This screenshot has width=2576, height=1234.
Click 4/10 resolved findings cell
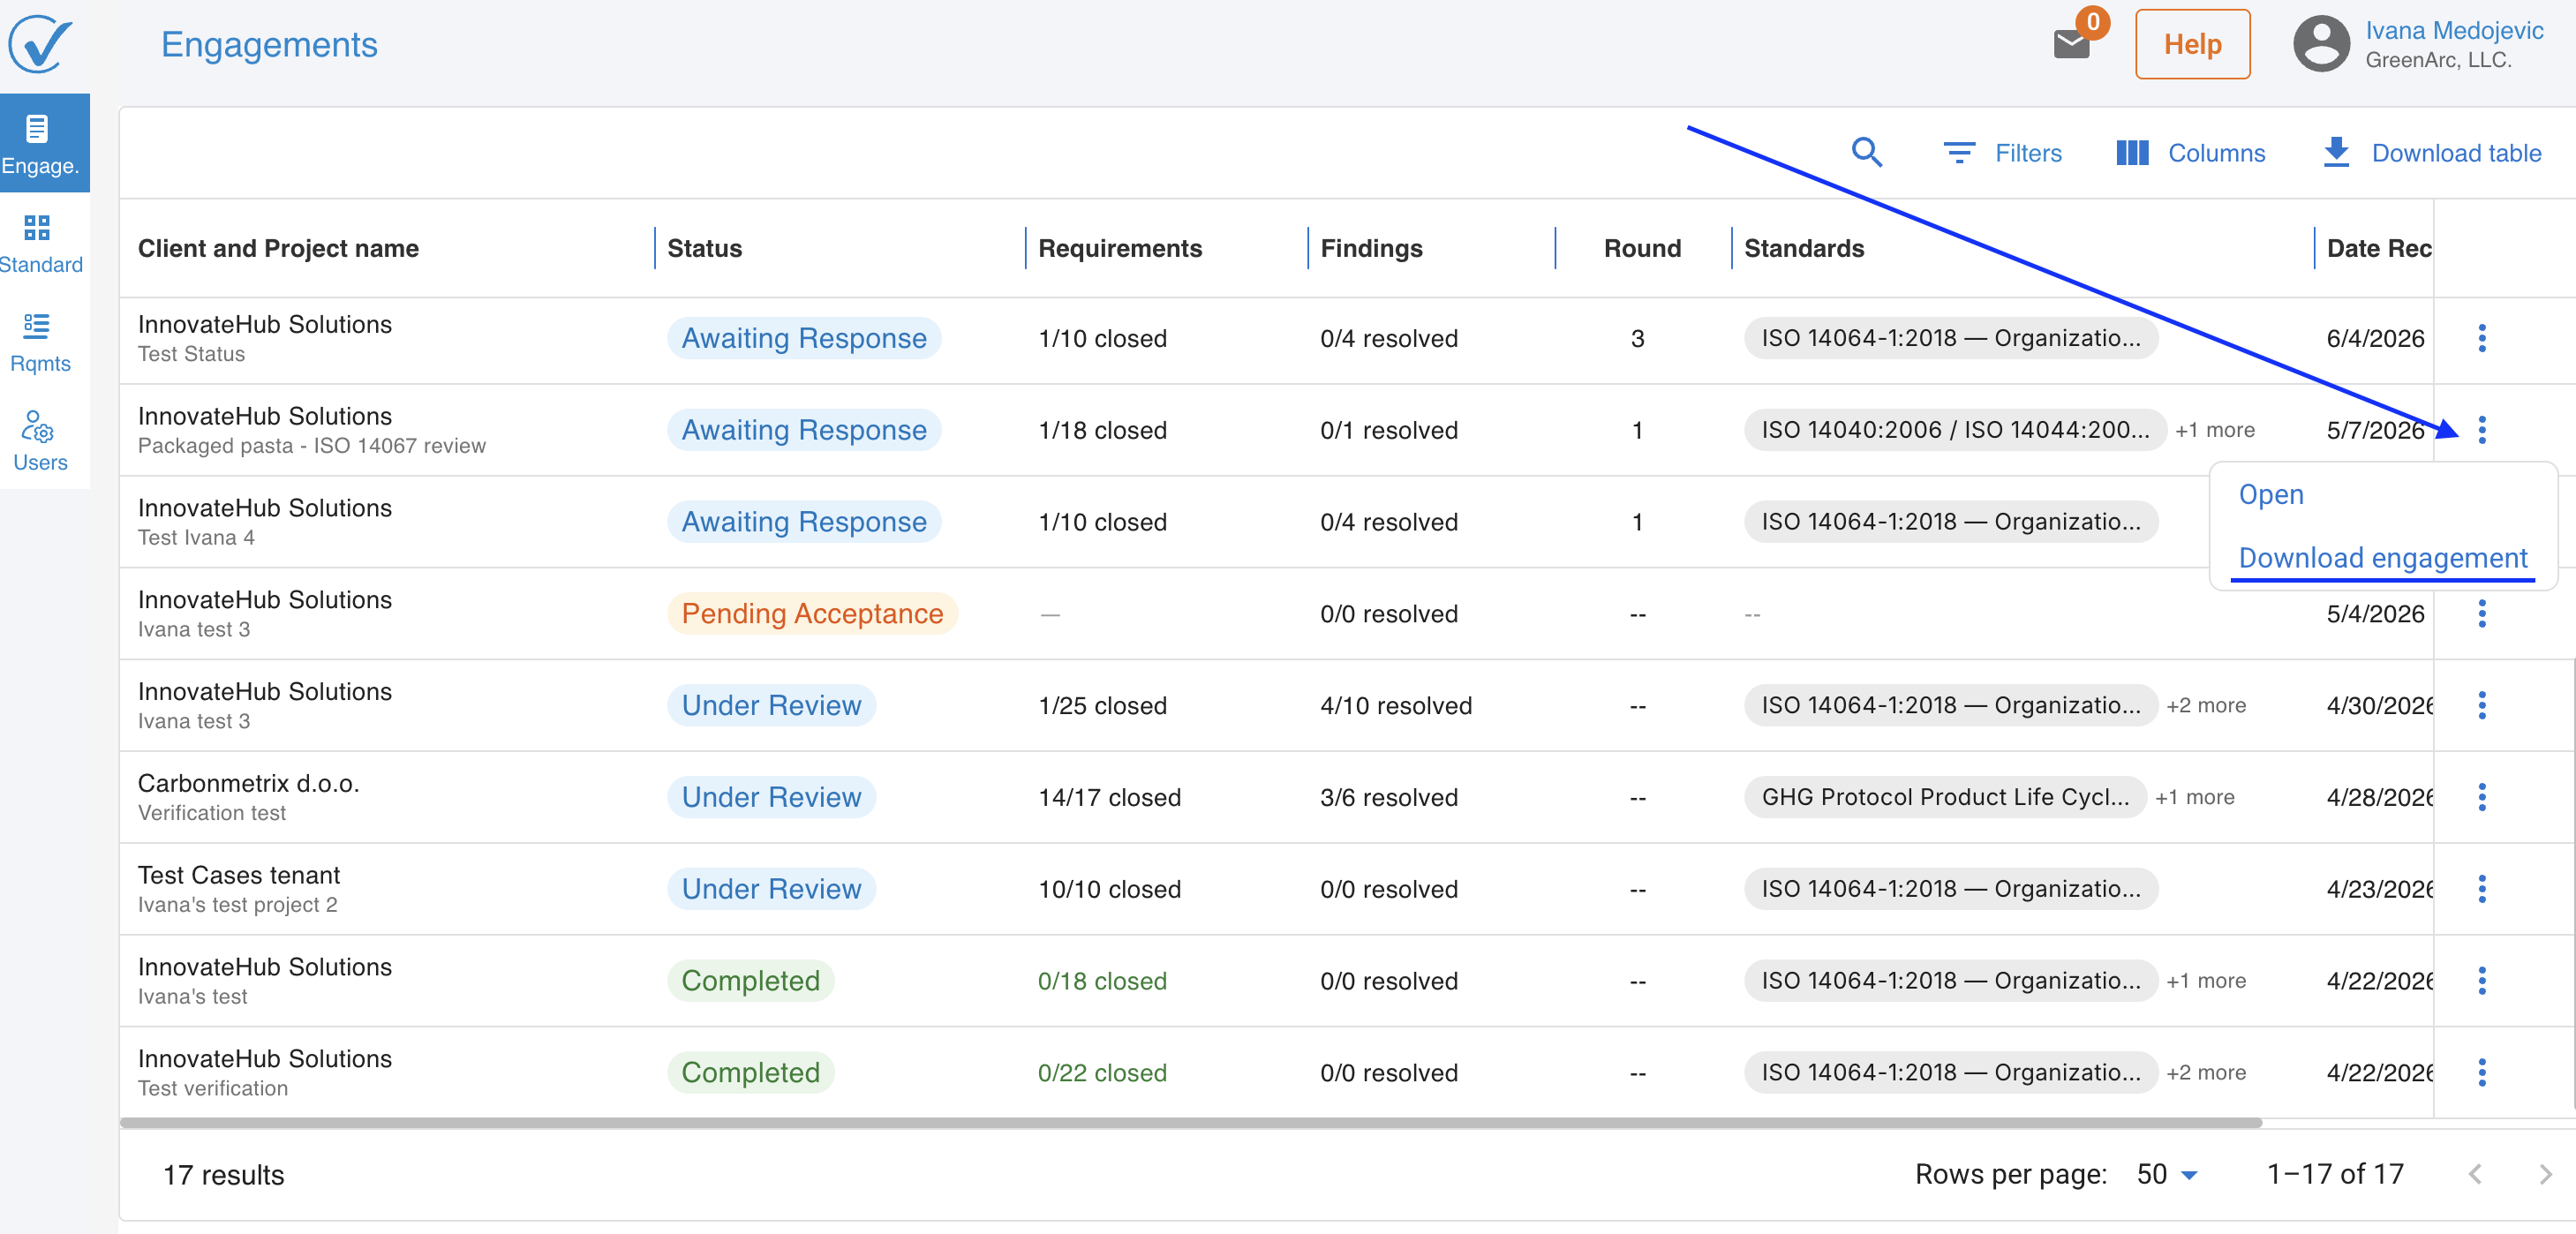[x=1395, y=705]
